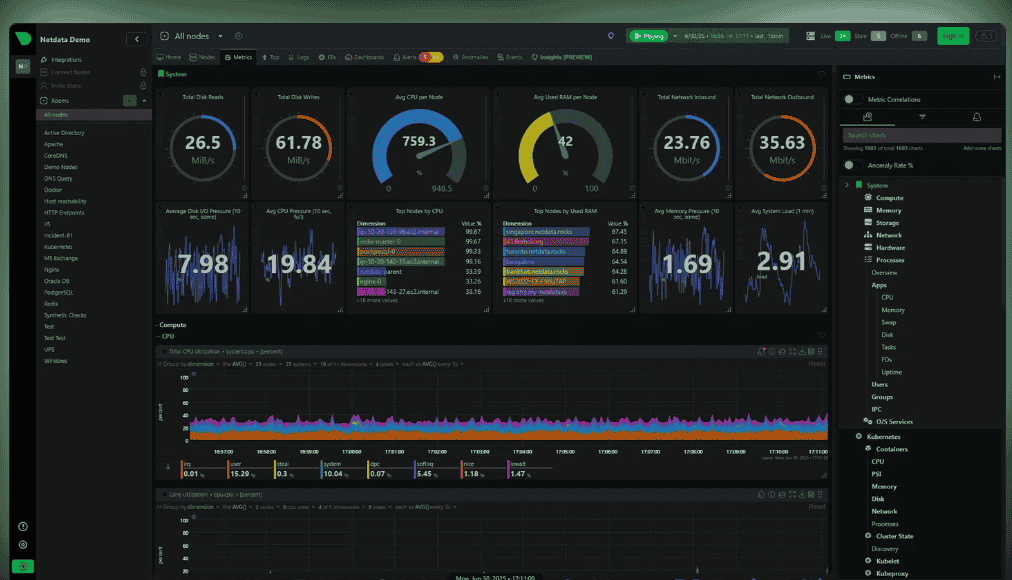Focus the Search charts field
The height and width of the screenshot is (580, 1012).
tap(922, 135)
